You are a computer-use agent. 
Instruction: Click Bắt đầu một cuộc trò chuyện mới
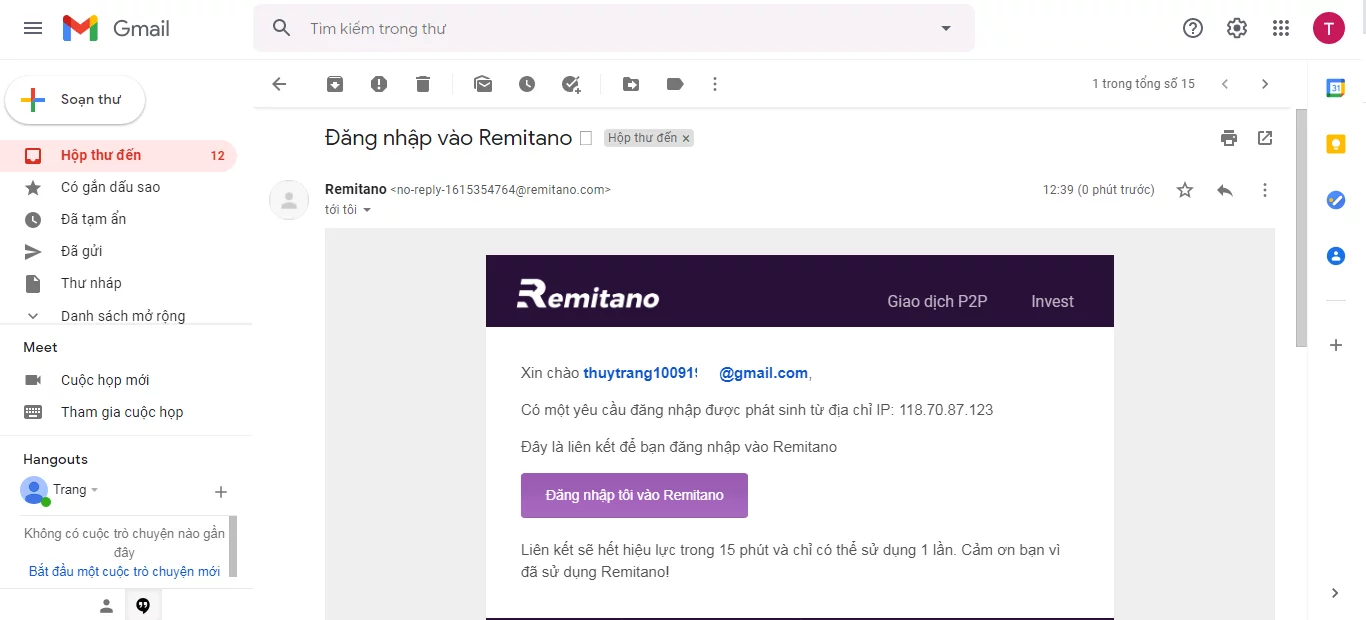(x=124, y=571)
